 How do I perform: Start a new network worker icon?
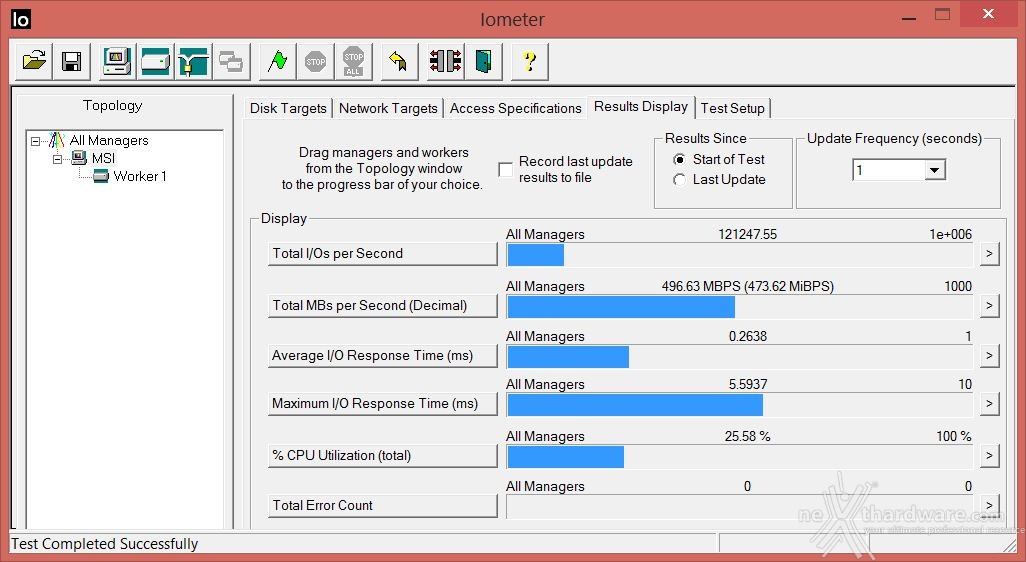point(193,62)
